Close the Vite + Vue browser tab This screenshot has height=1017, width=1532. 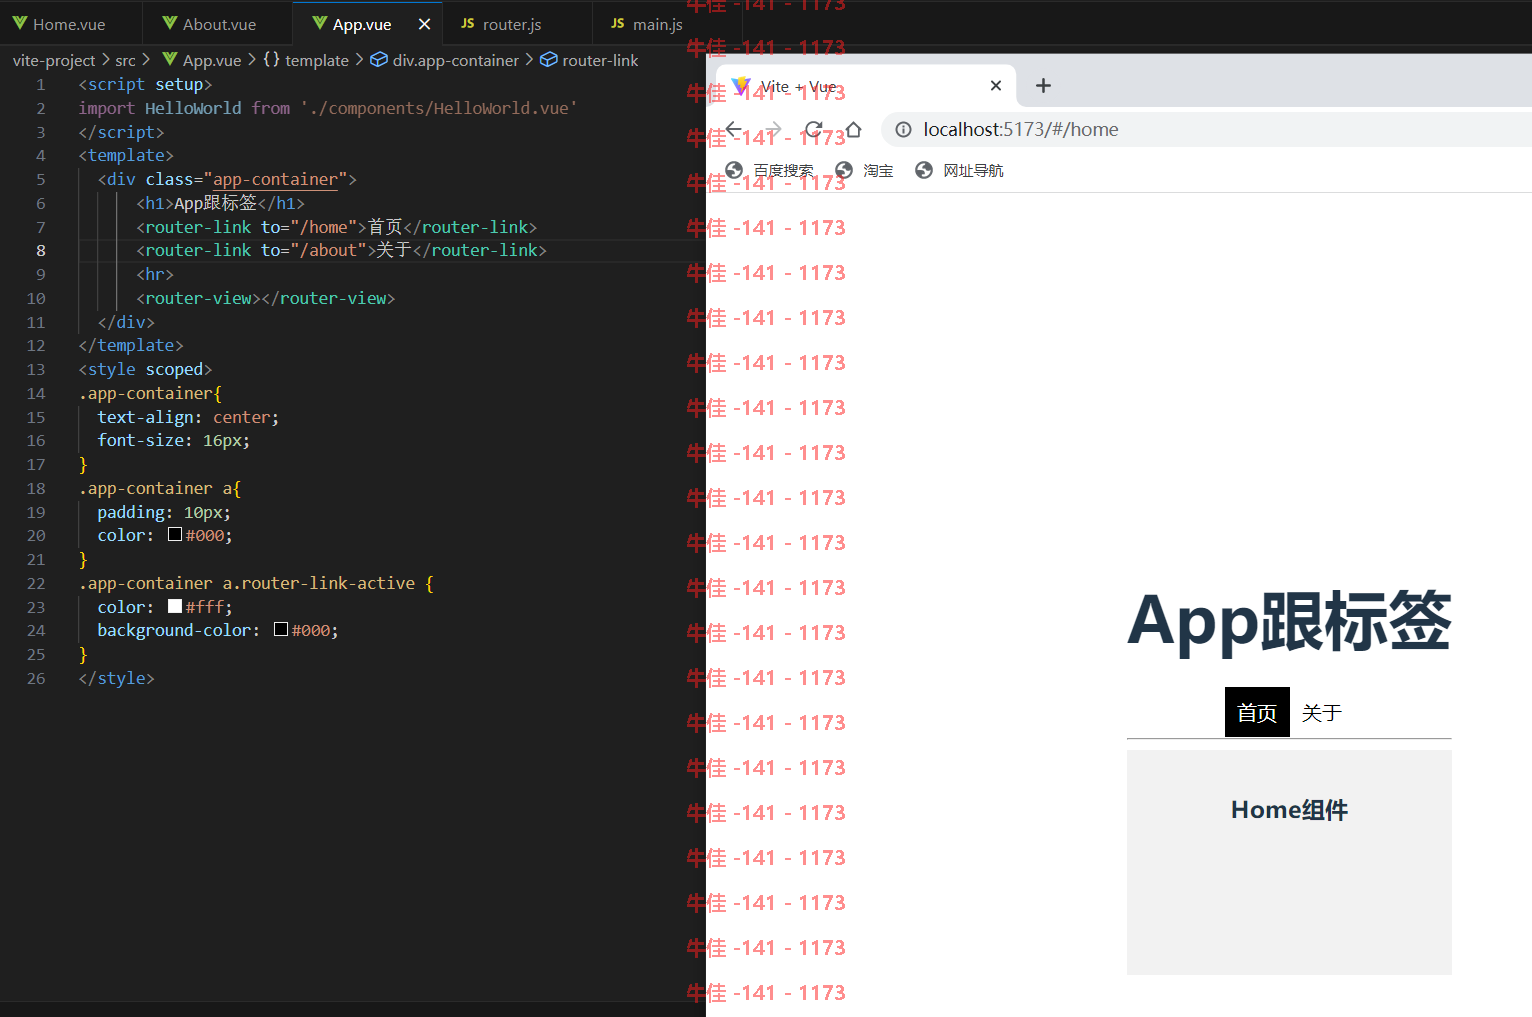click(996, 86)
